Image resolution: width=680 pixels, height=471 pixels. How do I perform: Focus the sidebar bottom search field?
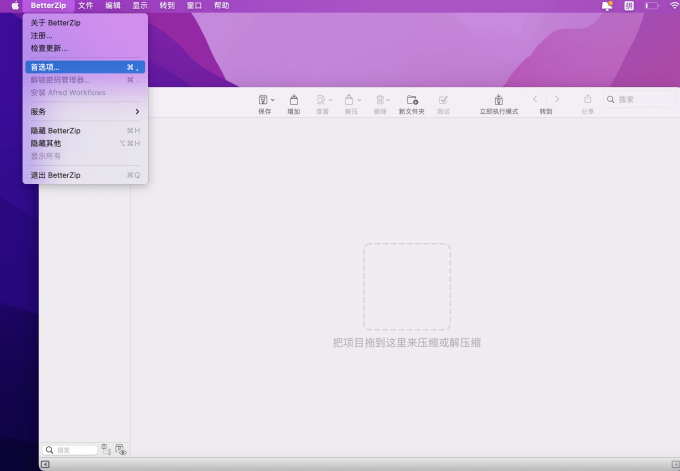pos(69,450)
